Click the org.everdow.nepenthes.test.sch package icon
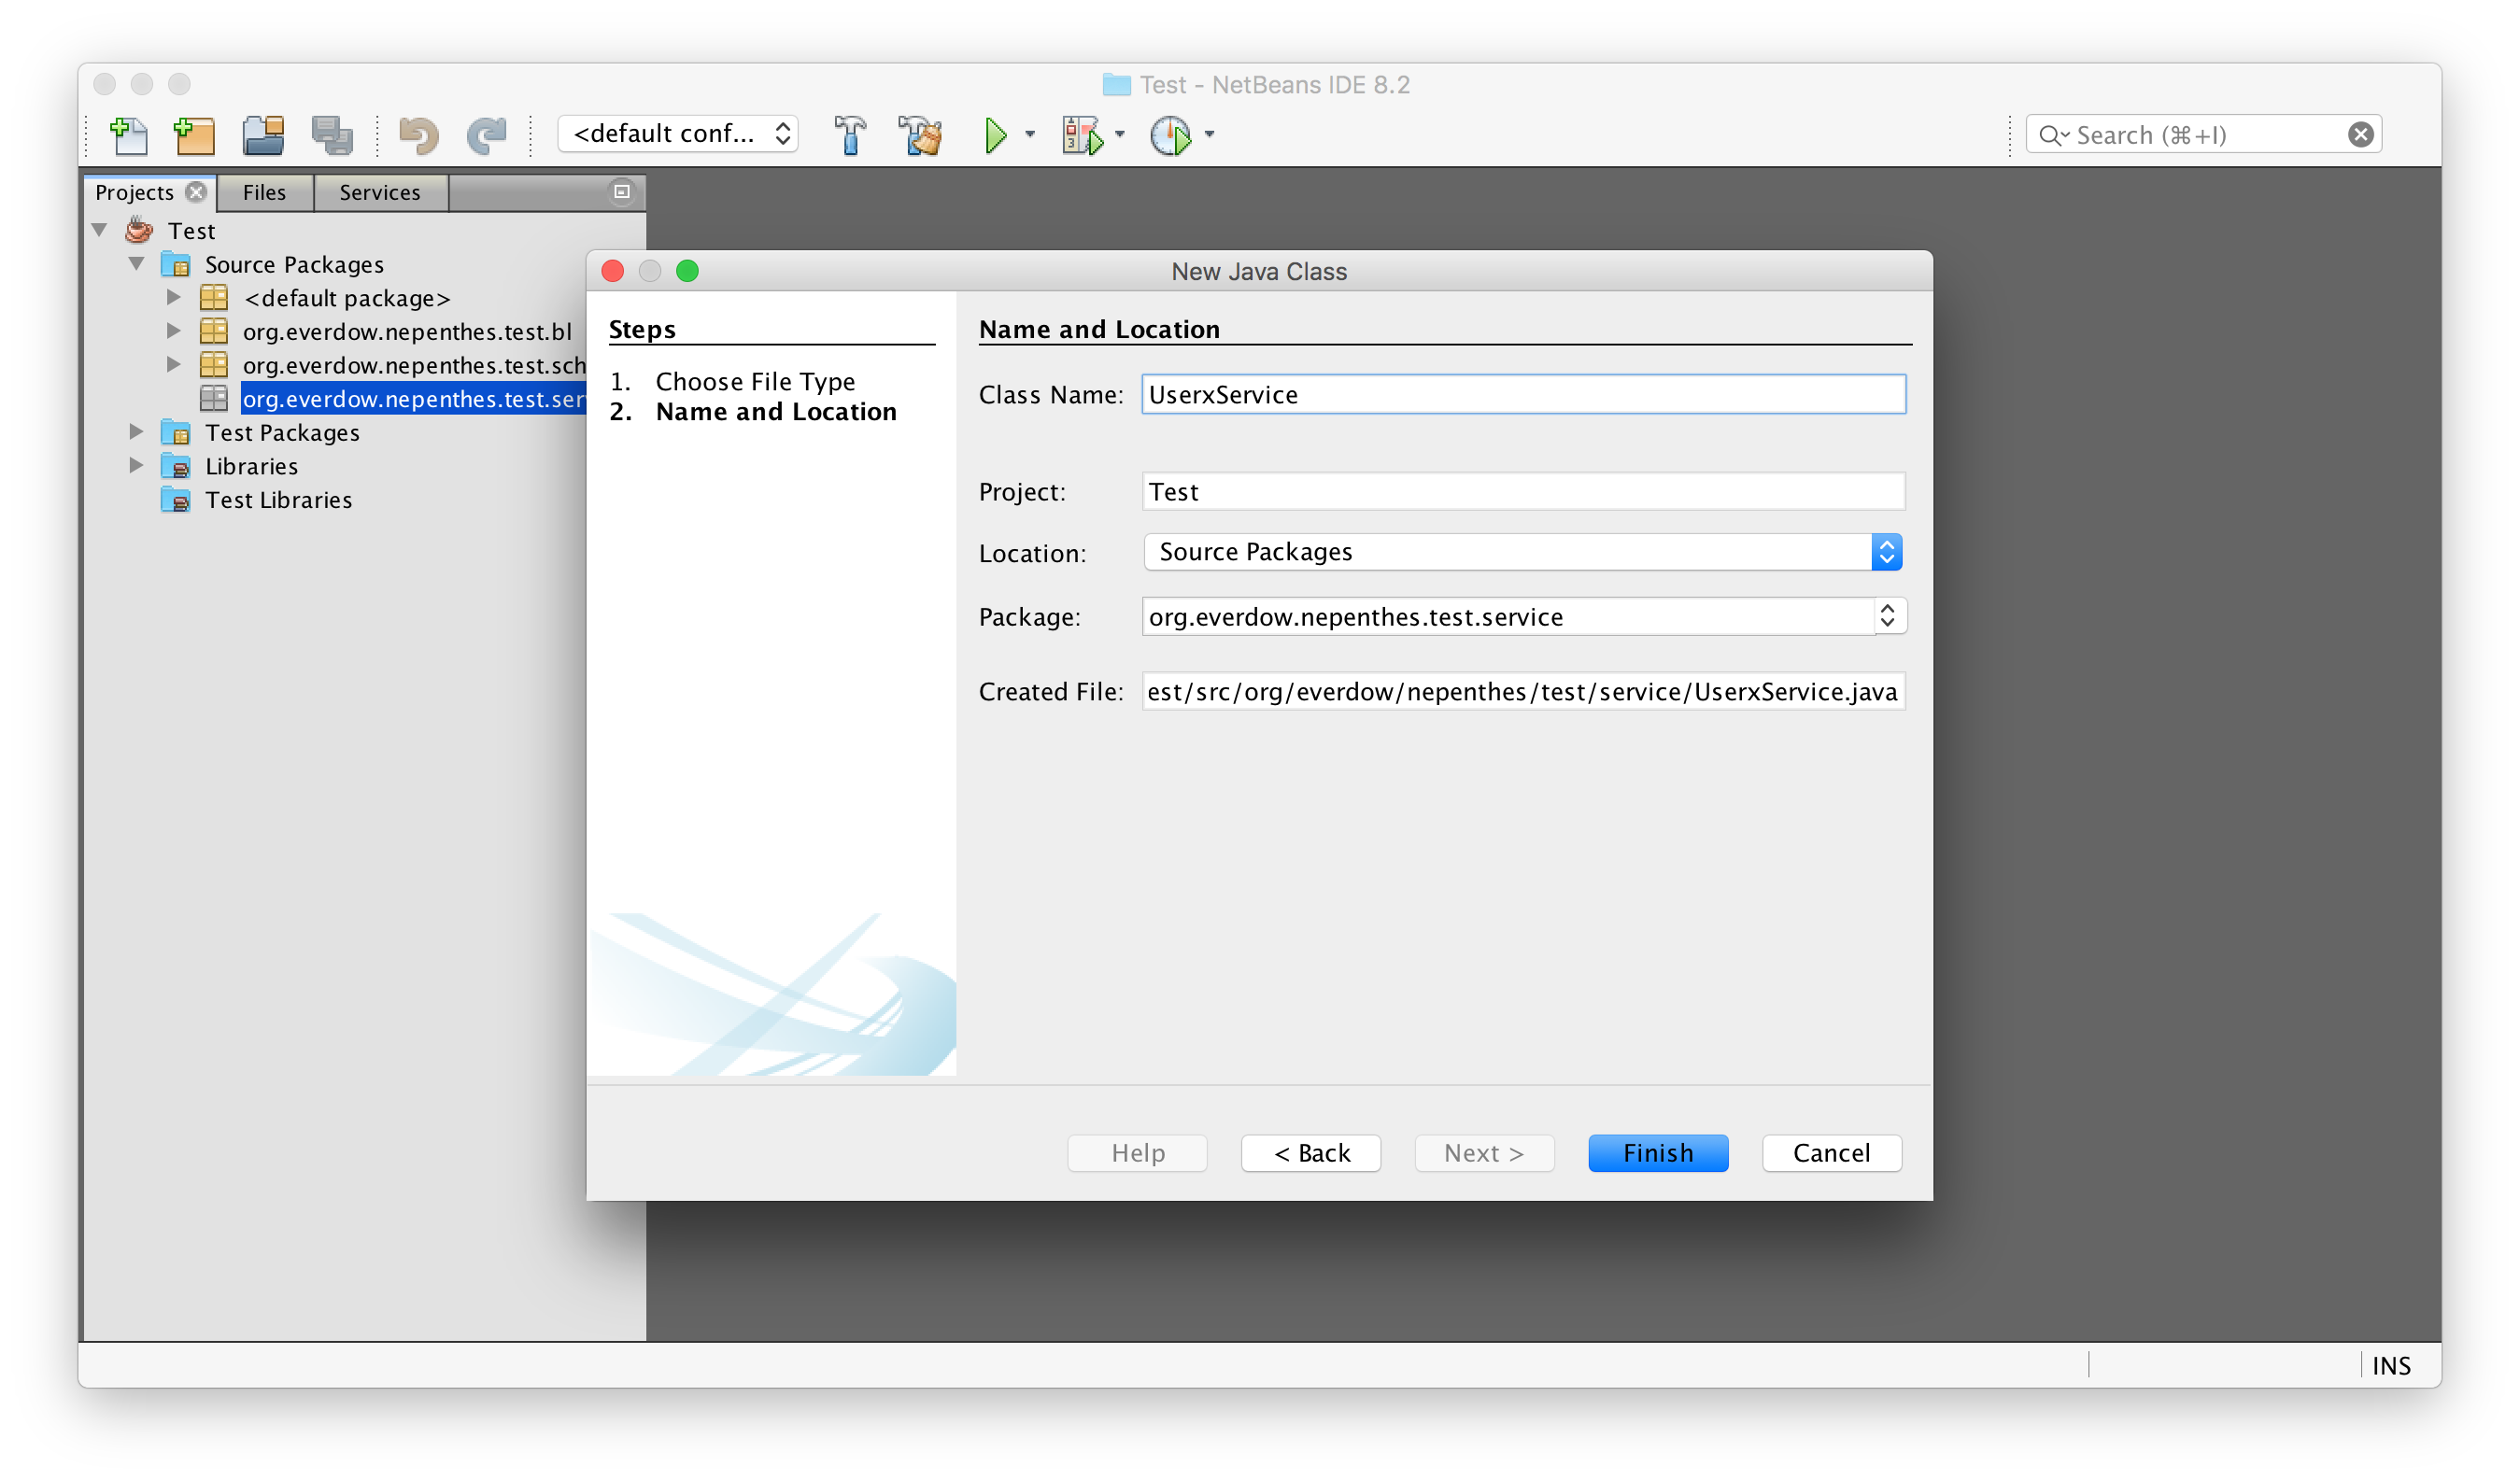Viewport: 2520px width, 1481px height. click(x=214, y=365)
